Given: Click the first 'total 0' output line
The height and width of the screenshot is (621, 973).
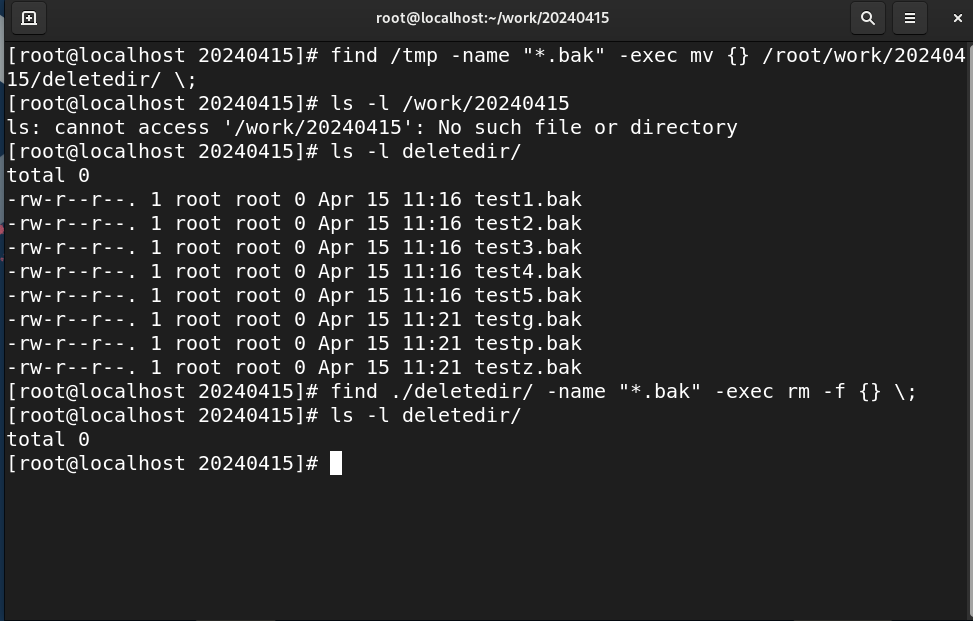Looking at the screenshot, I should pyautogui.click(x=48, y=176).
